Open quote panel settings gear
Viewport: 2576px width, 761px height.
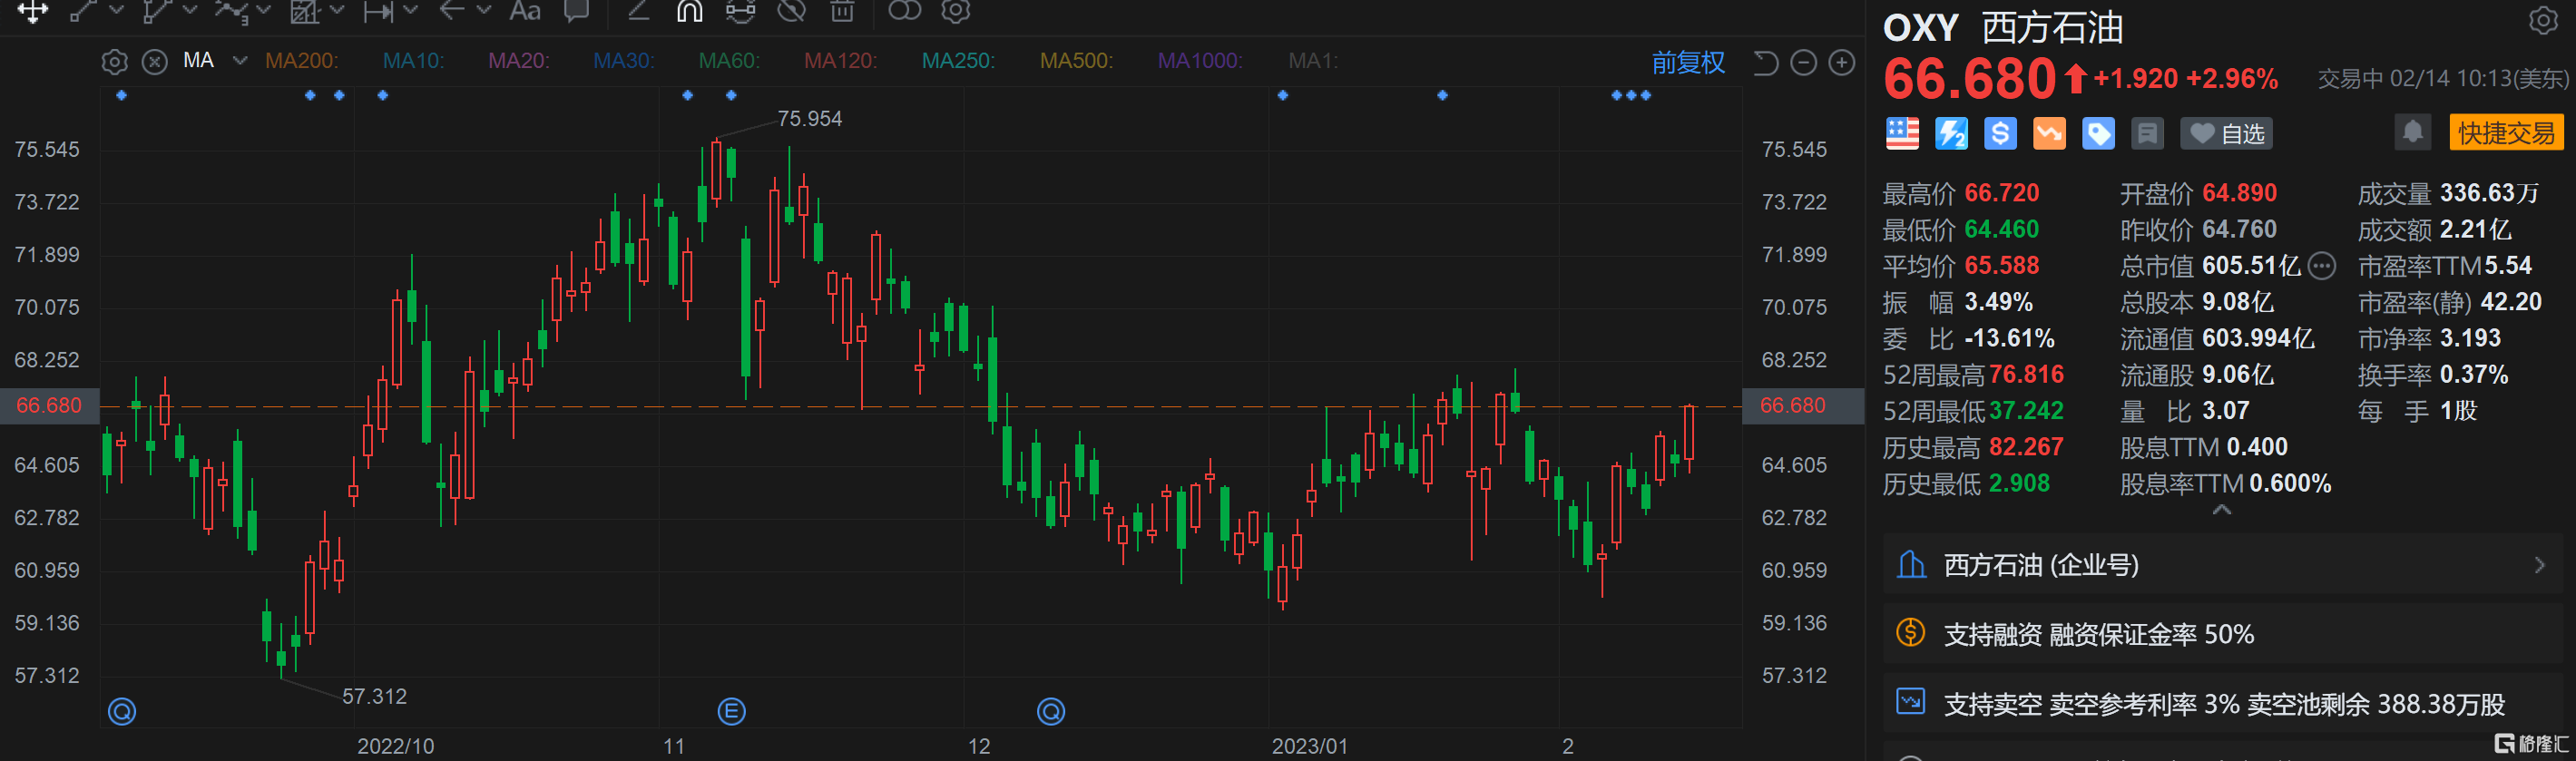pyautogui.click(x=2543, y=20)
